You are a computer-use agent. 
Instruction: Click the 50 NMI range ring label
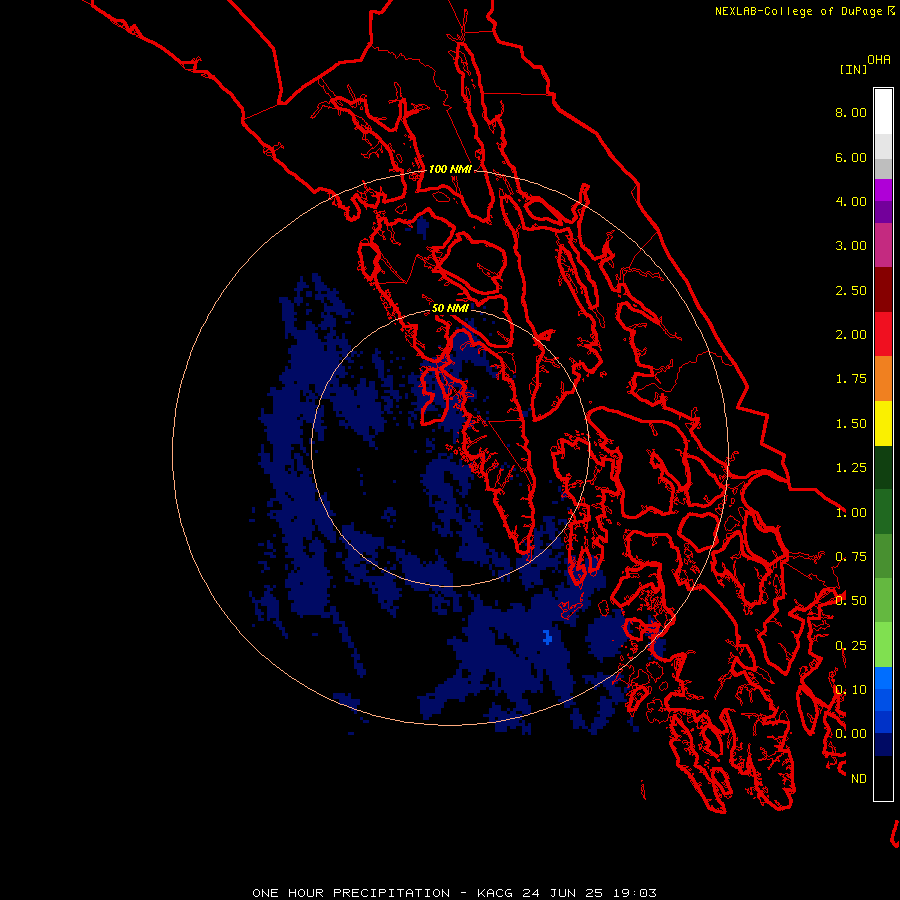pos(450,308)
